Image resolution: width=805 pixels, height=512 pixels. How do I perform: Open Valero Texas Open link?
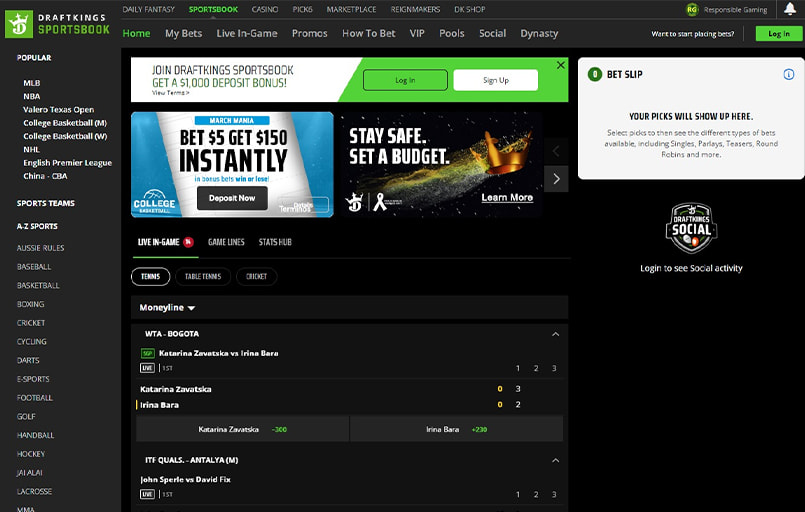[59, 109]
